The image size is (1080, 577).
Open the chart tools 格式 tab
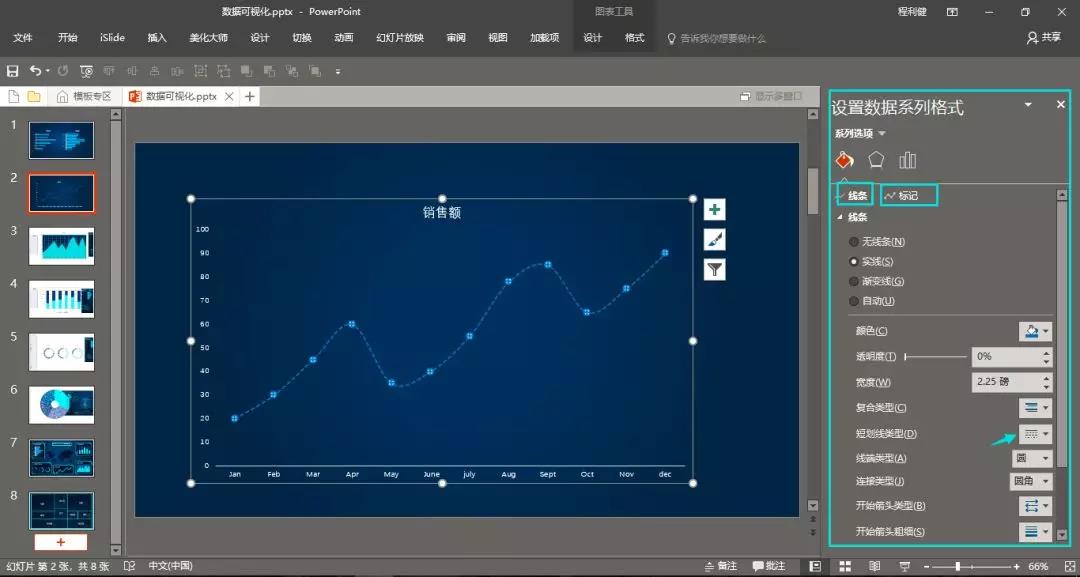click(634, 38)
